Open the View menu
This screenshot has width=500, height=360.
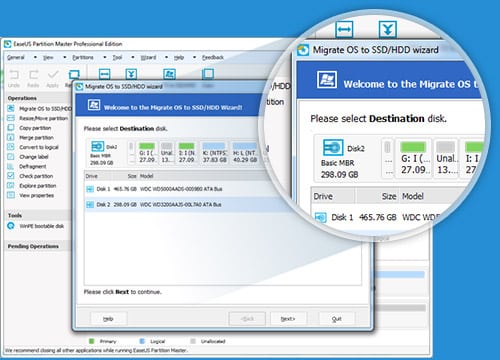(x=48, y=57)
